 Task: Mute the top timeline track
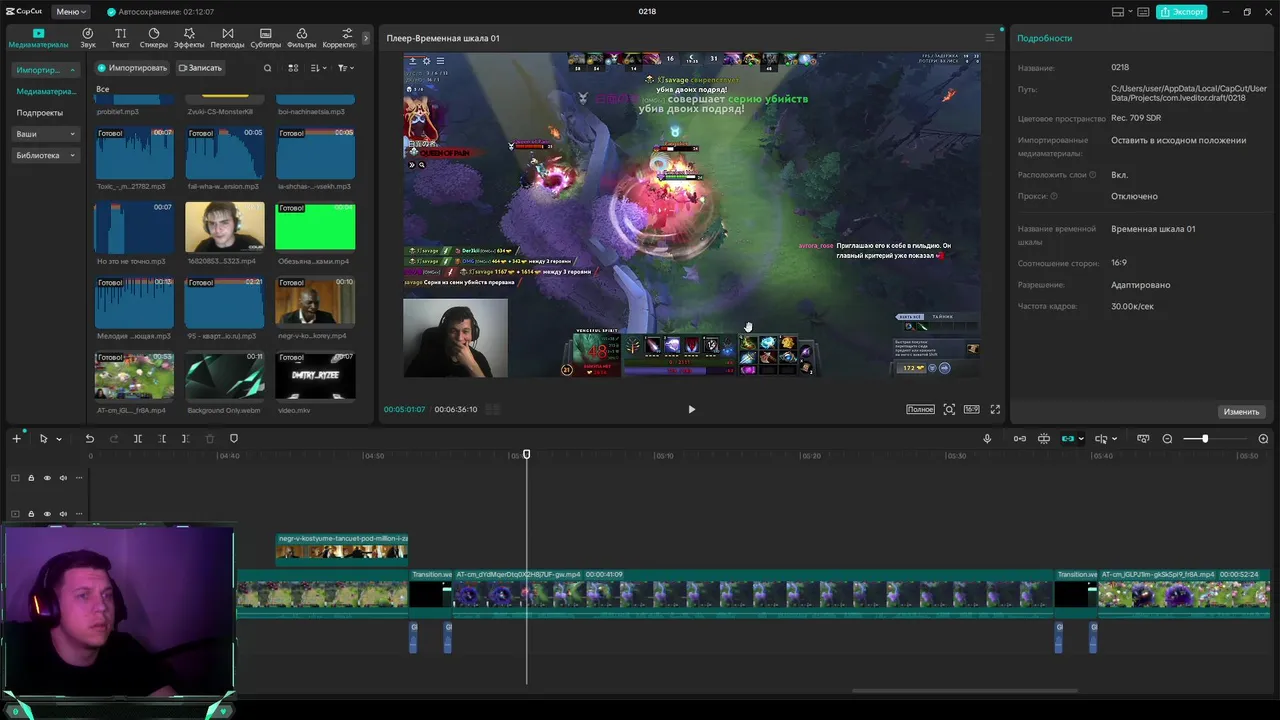point(63,478)
